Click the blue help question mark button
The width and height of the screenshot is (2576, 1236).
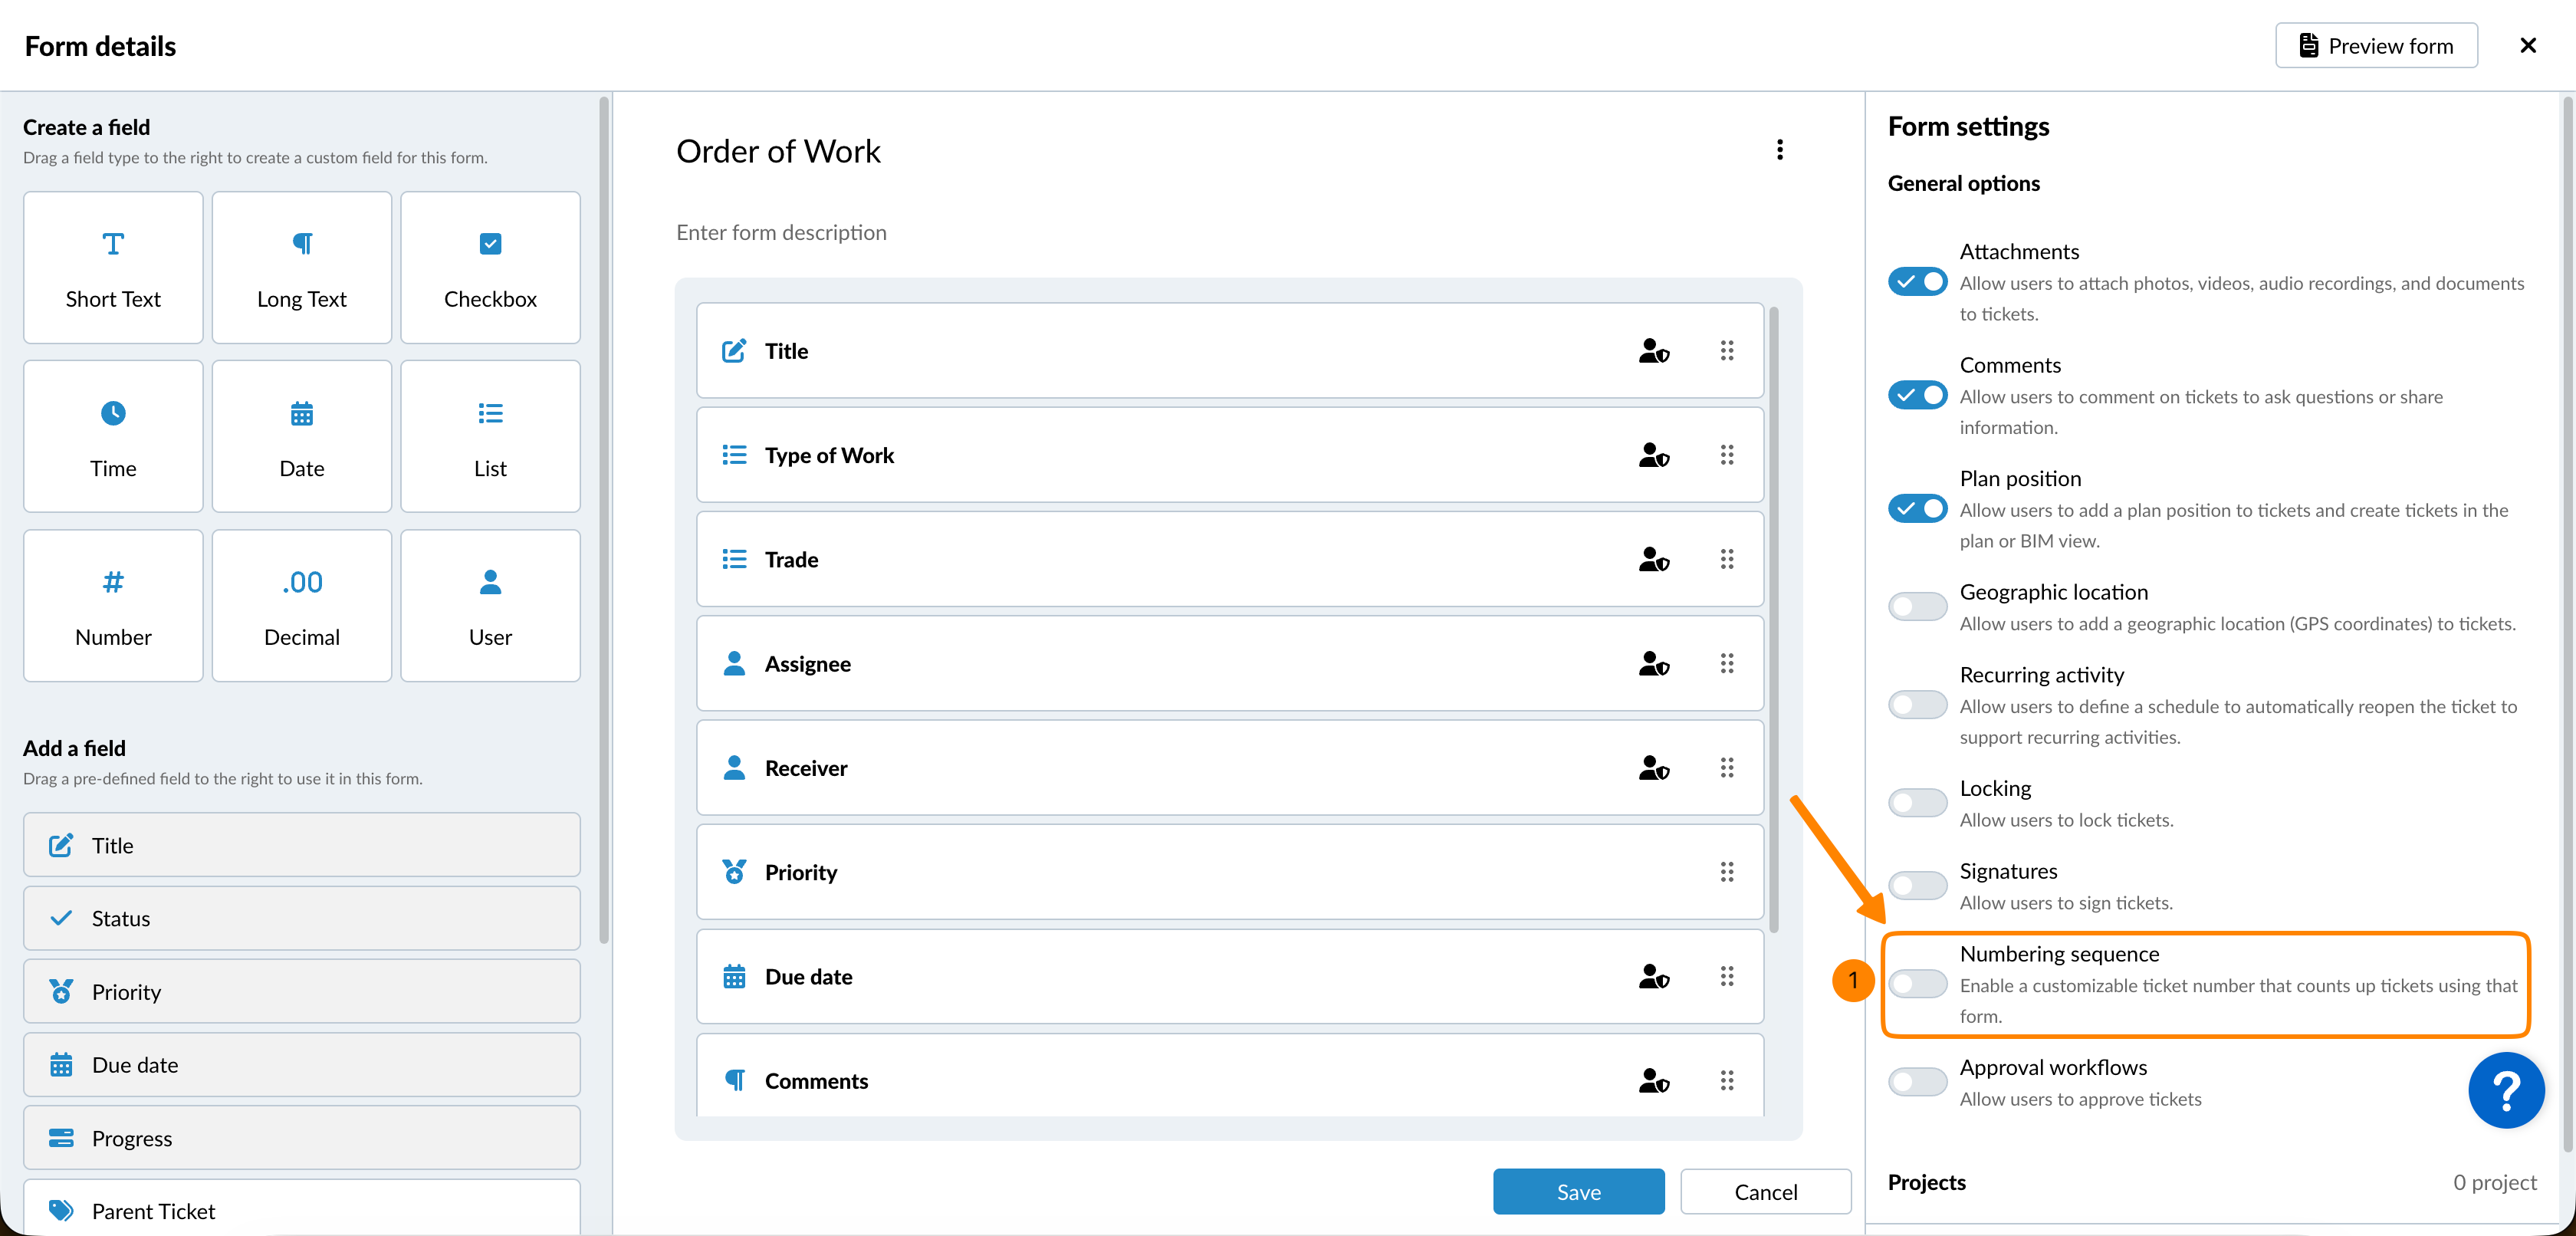(x=2505, y=1090)
